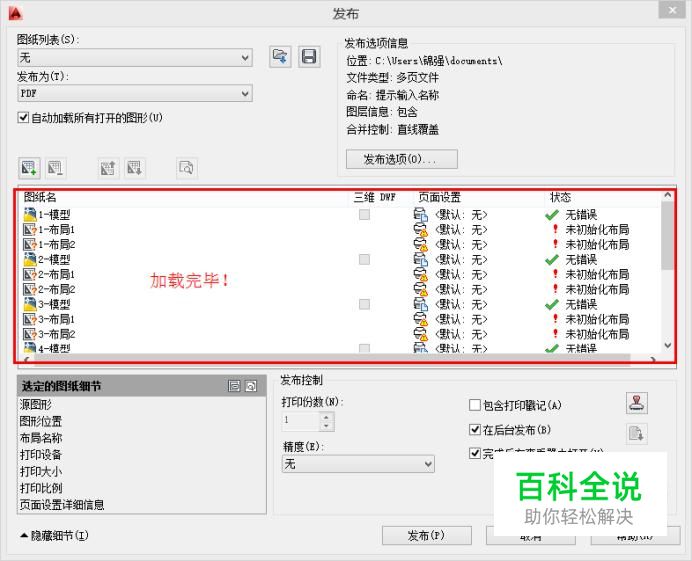Open the 发布为 PDF dropdown
This screenshot has width=692, height=561.
(135, 94)
